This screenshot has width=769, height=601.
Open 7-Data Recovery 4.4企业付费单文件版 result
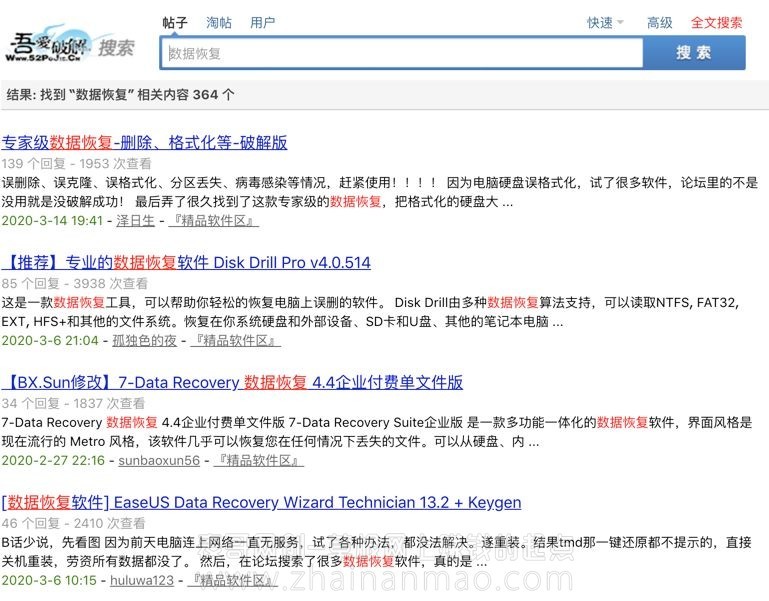pyautogui.click(x=232, y=382)
